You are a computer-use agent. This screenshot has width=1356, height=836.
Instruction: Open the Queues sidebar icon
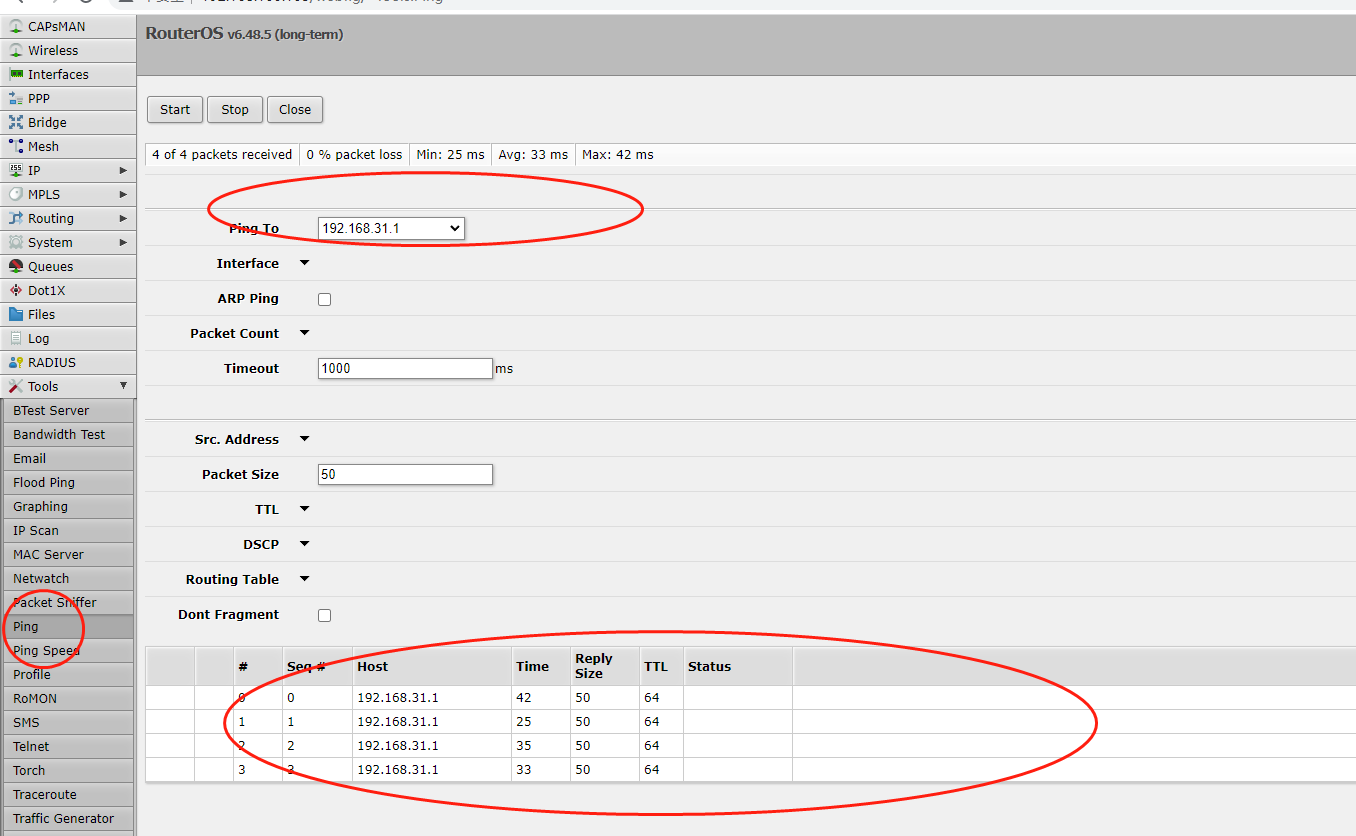pos(16,266)
